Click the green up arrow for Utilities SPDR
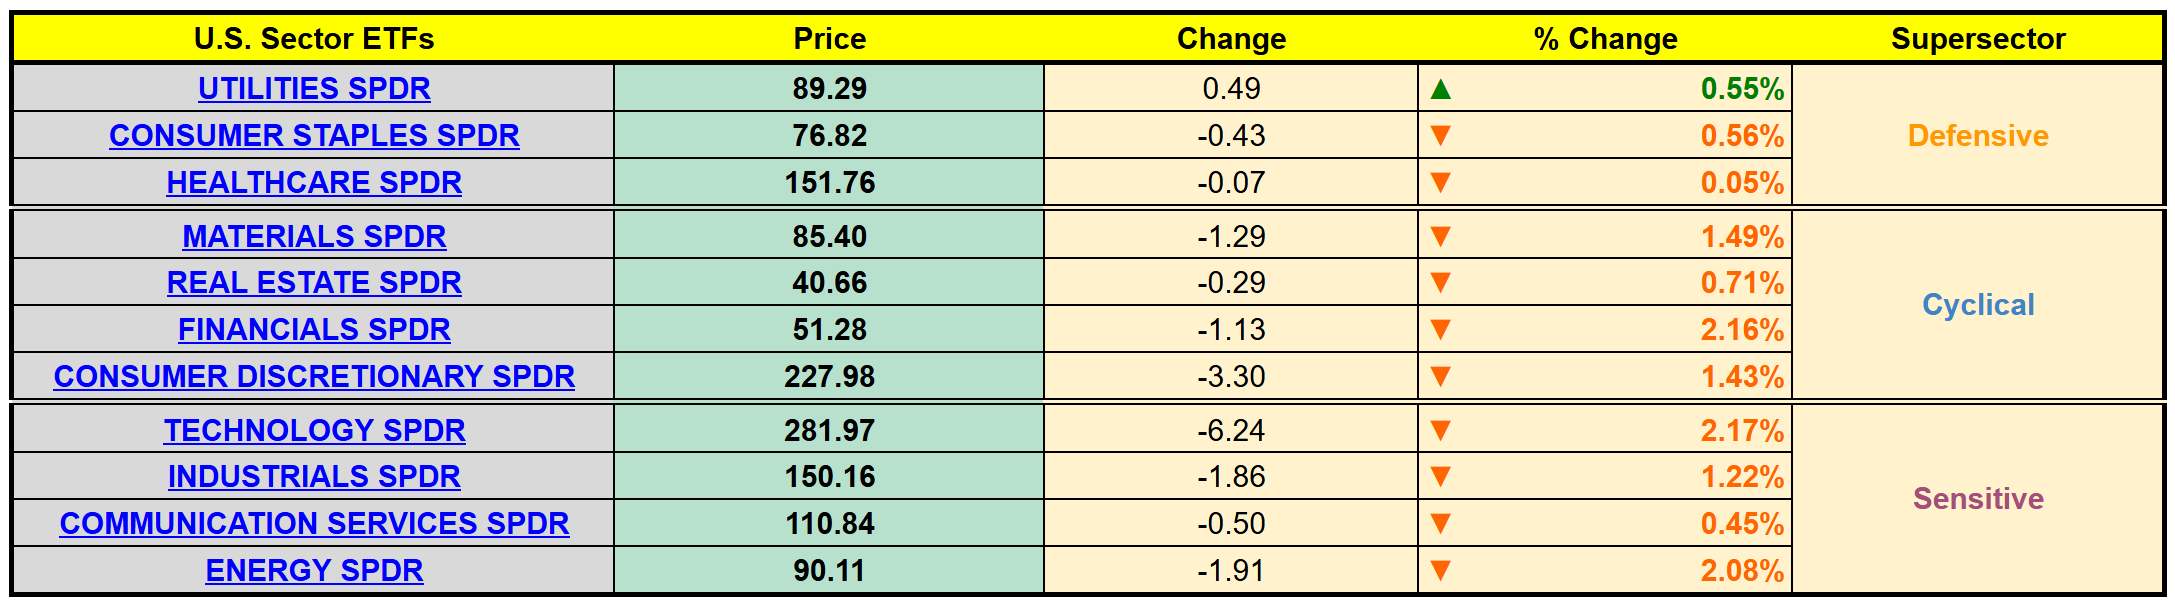2175x600 pixels. (1440, 89)
